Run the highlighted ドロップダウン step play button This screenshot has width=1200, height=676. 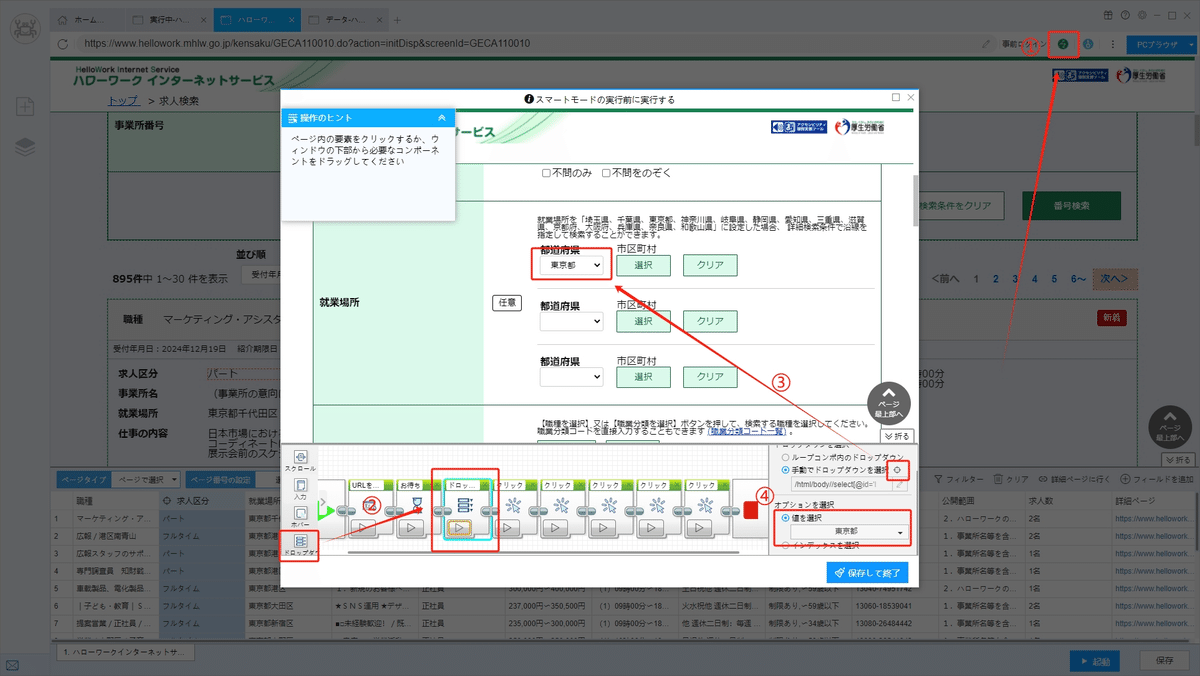460,527
